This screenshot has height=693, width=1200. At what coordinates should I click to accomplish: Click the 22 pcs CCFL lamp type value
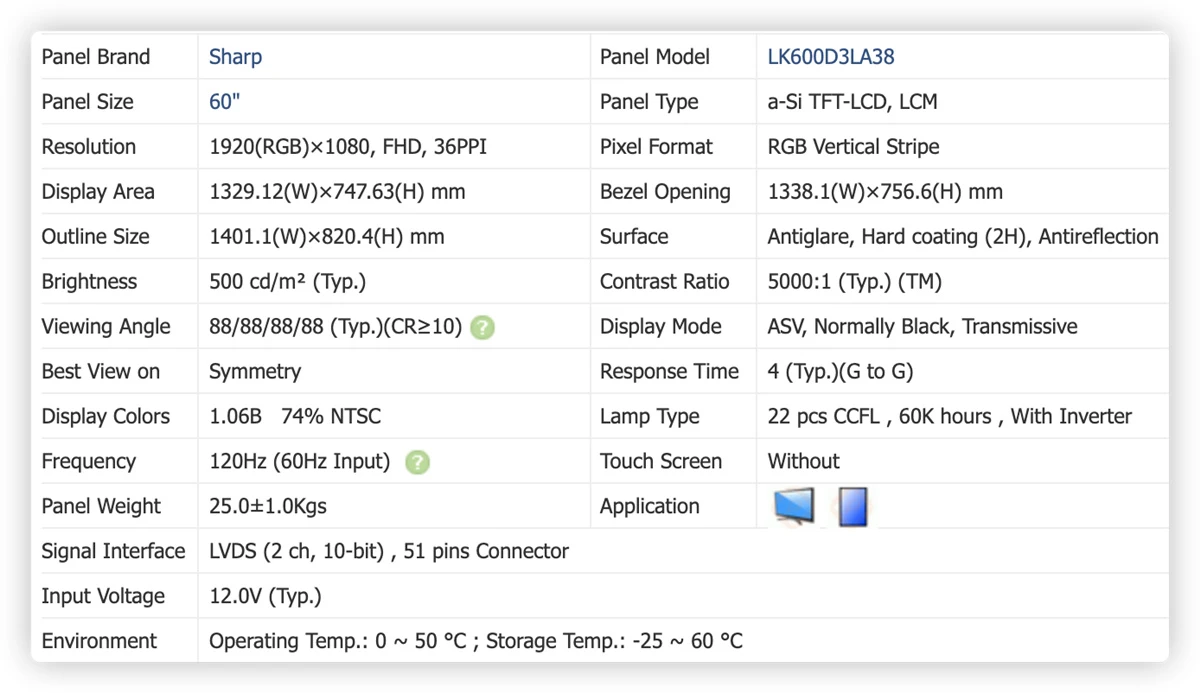point(950,417)
